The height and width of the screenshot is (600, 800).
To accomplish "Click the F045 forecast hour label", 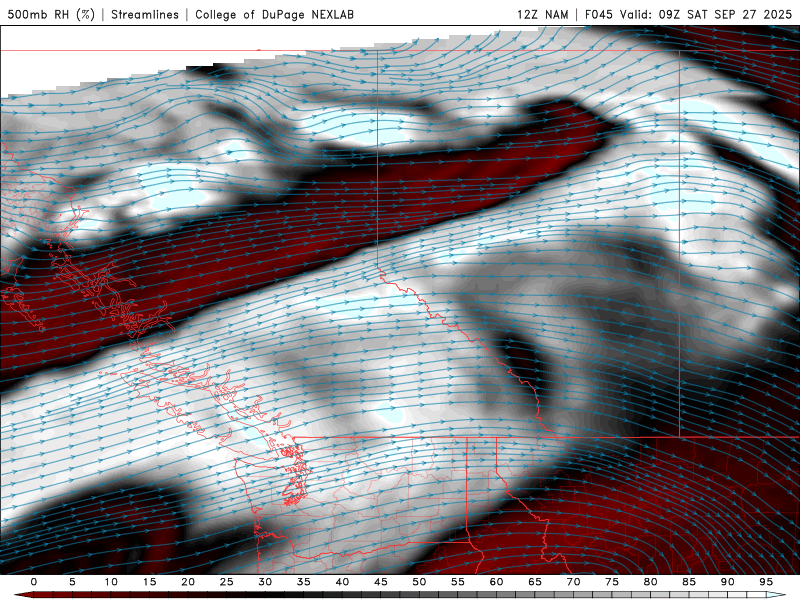I will click(x=599, y=14).
